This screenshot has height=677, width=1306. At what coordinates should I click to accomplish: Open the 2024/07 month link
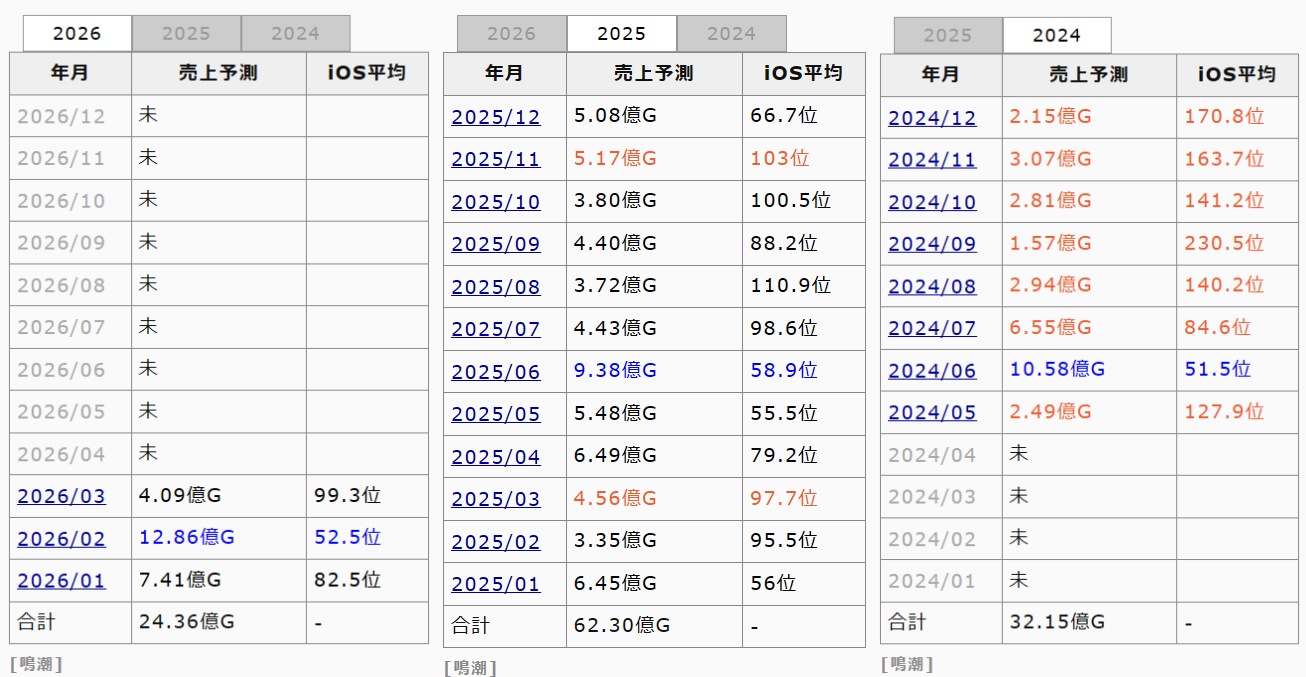click(x=931, y=329)
